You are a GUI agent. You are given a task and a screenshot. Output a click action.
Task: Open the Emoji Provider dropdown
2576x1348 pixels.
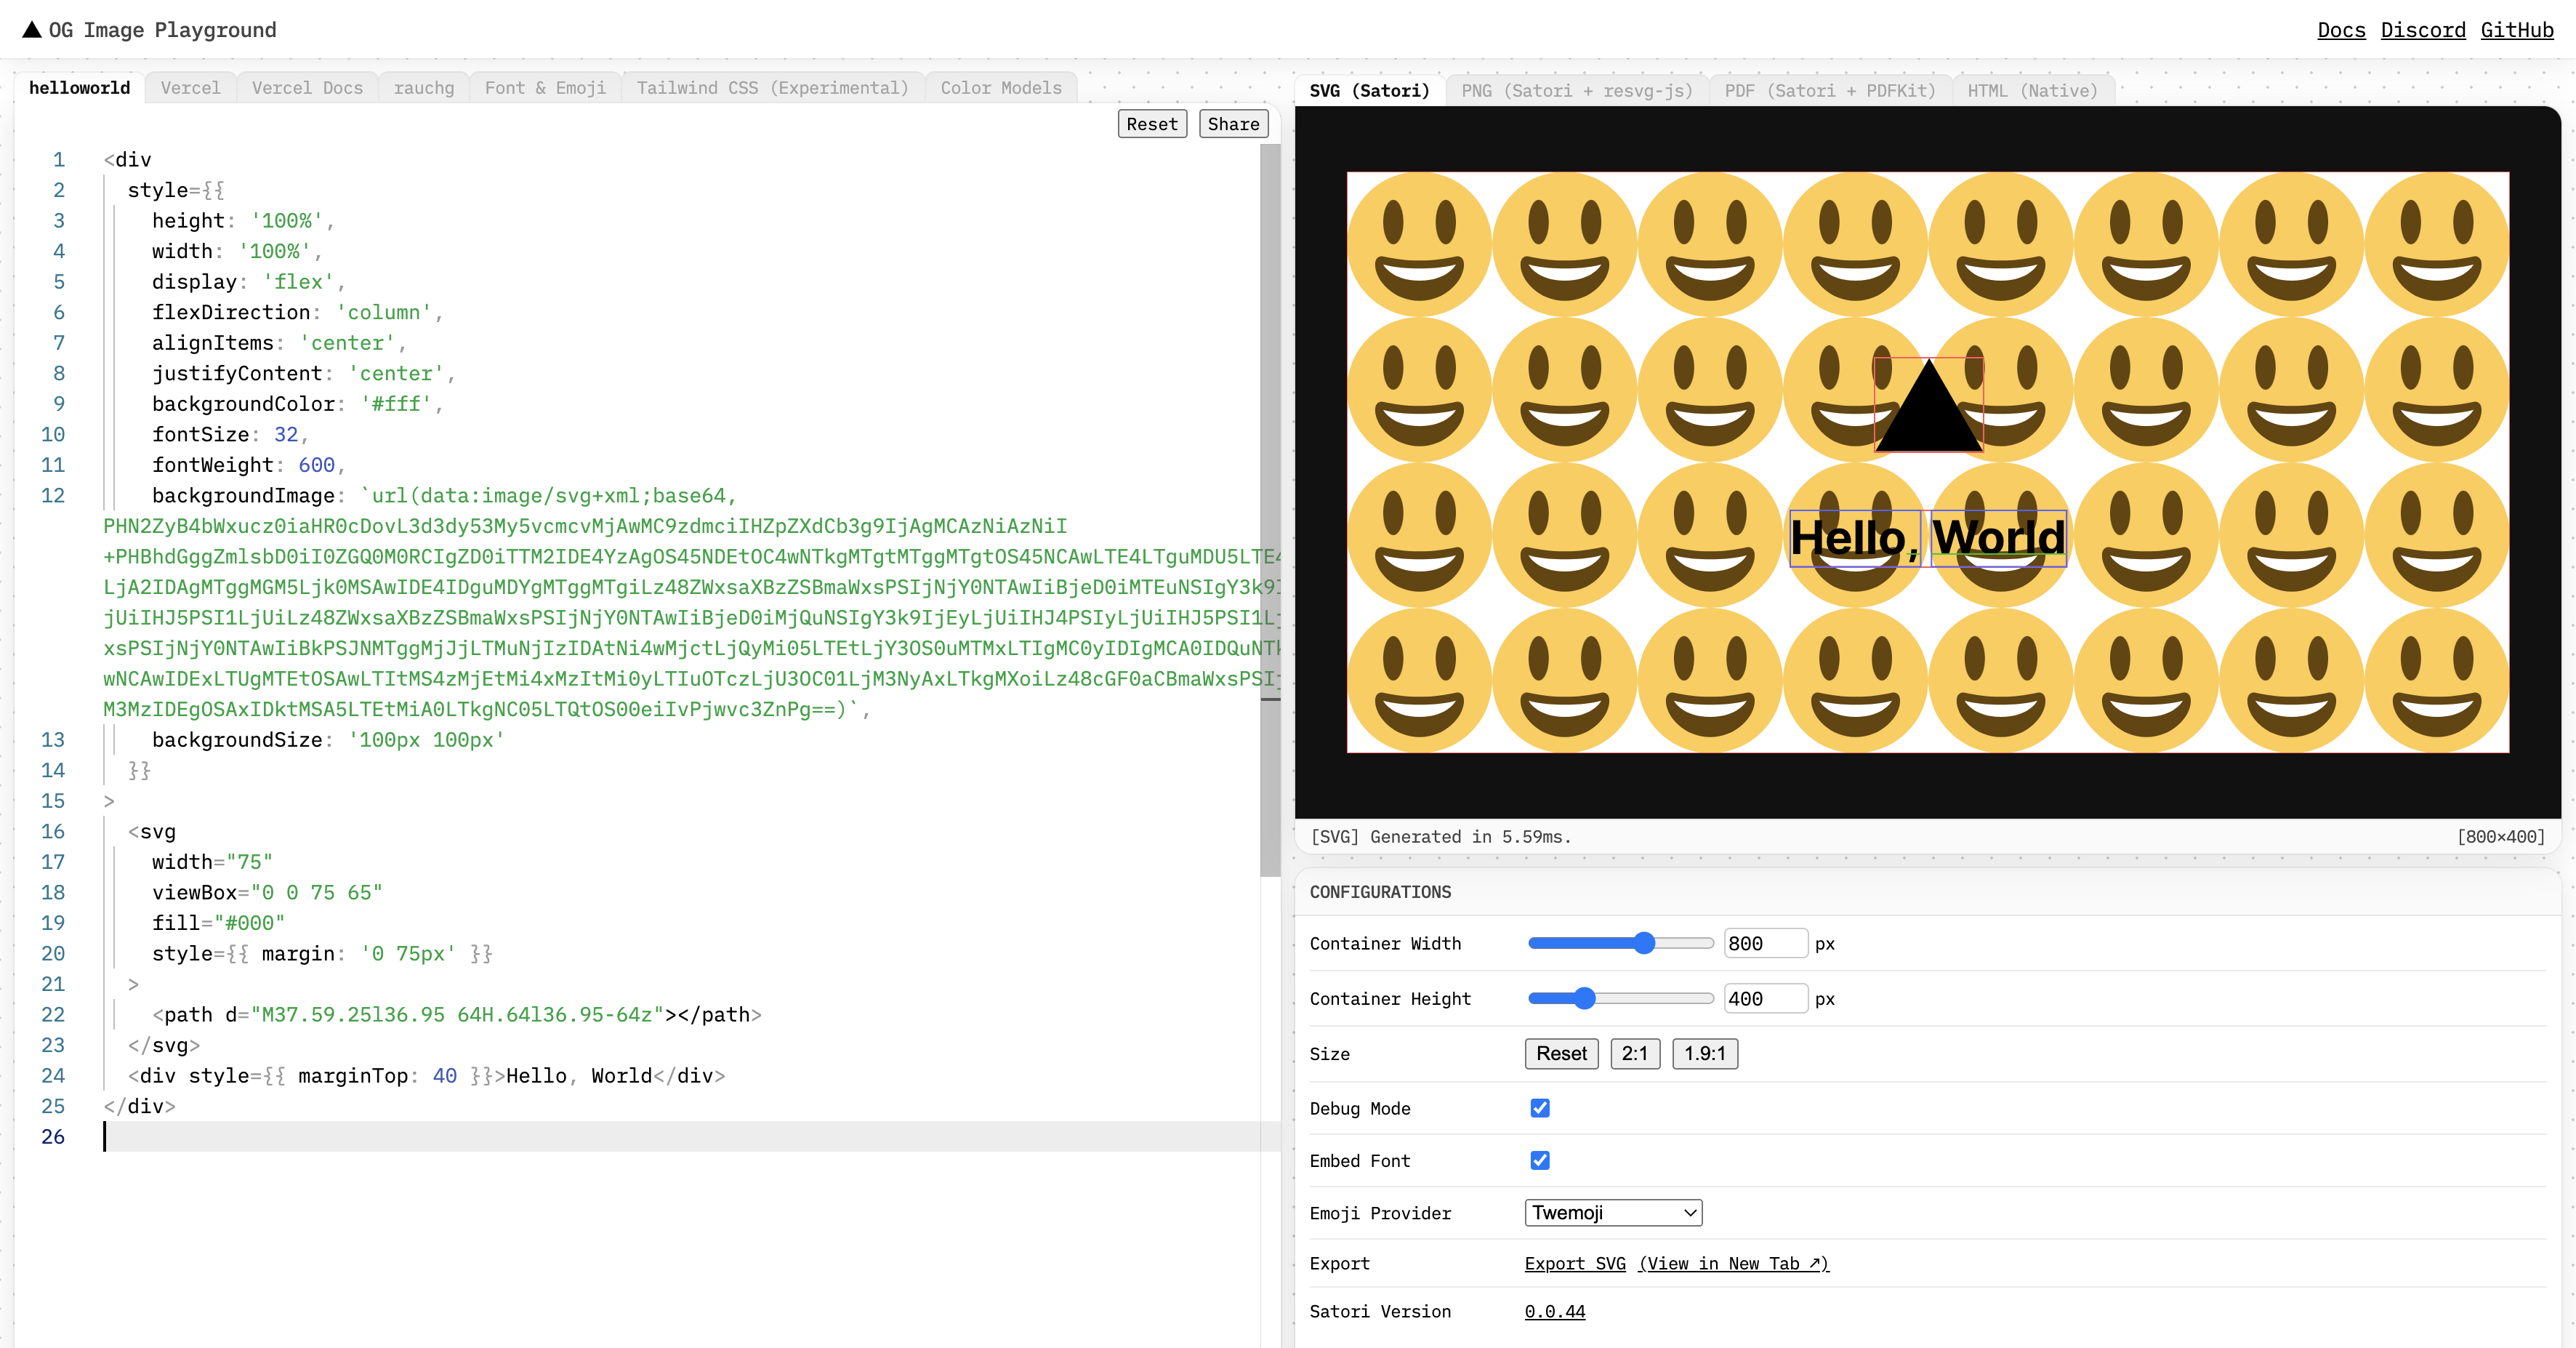pyautogui.click(x=1612, y=1212)
